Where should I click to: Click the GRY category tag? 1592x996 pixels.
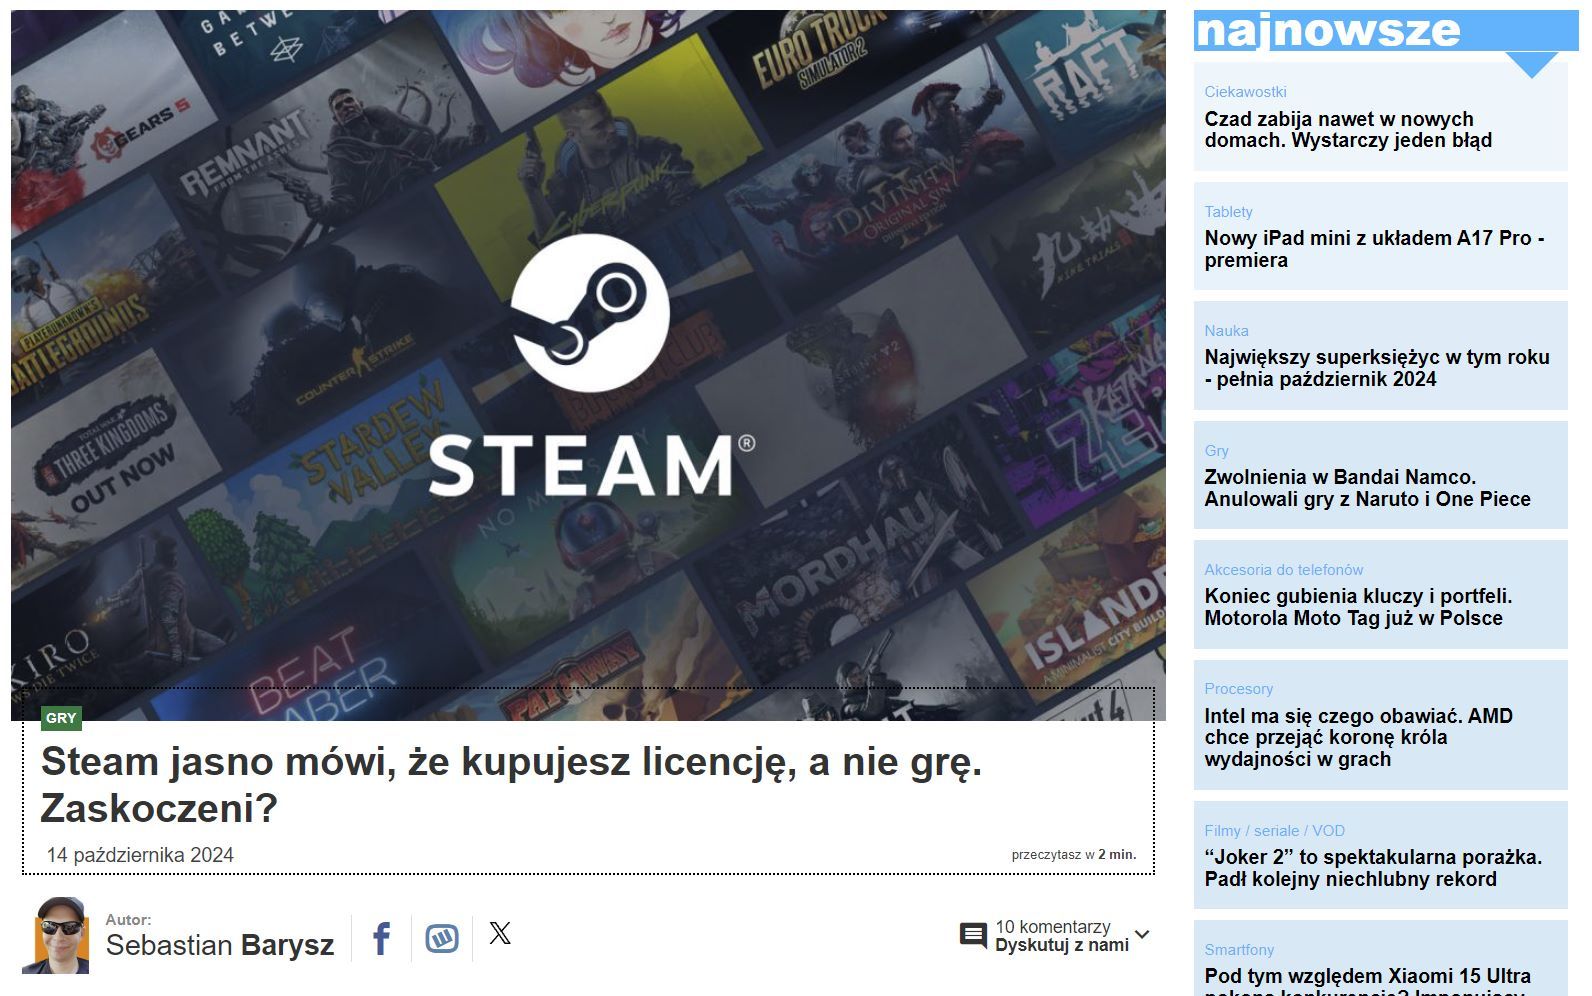coord(61,718)
